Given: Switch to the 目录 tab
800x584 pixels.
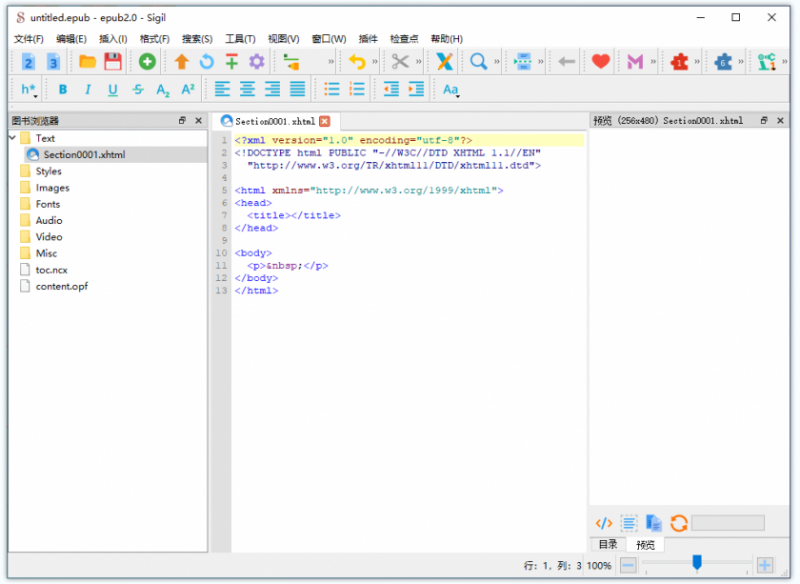Looking at the screenshot, I should (x=608, y=544).
